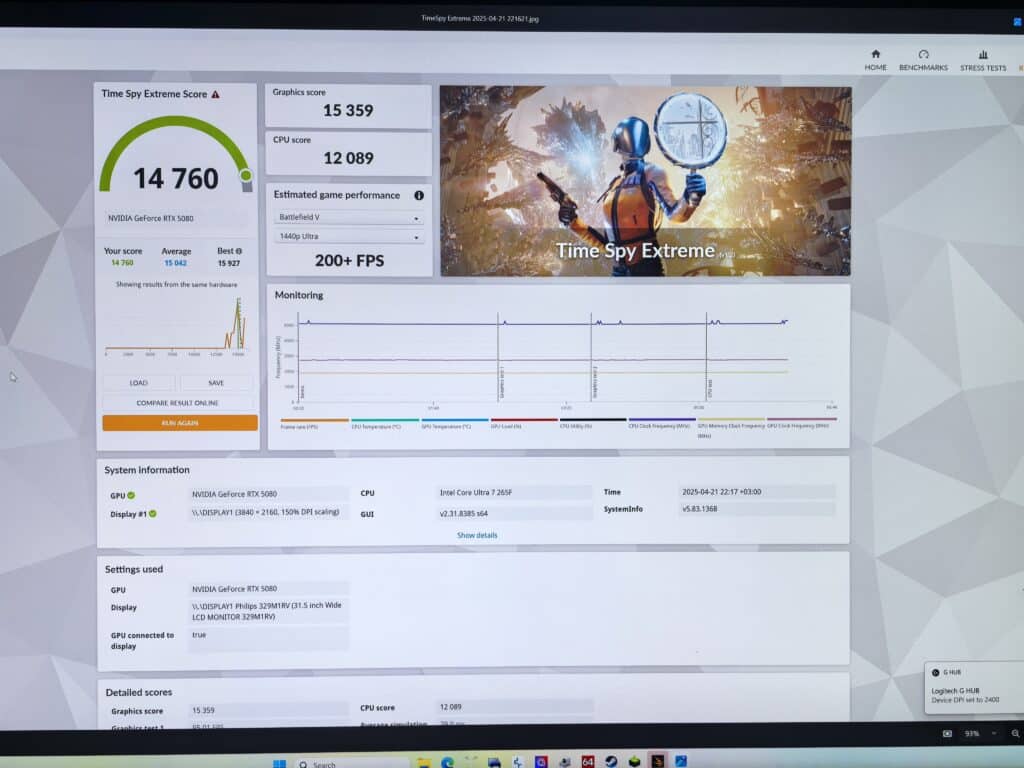Click the info icon beside Best score
1024x768 pixels.
point(238,251)
